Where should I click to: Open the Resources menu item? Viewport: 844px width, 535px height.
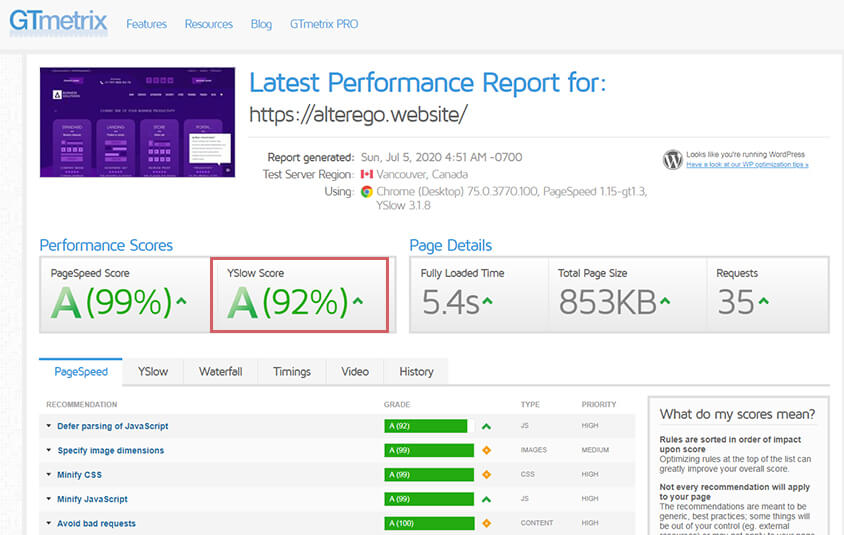point(208,24)
